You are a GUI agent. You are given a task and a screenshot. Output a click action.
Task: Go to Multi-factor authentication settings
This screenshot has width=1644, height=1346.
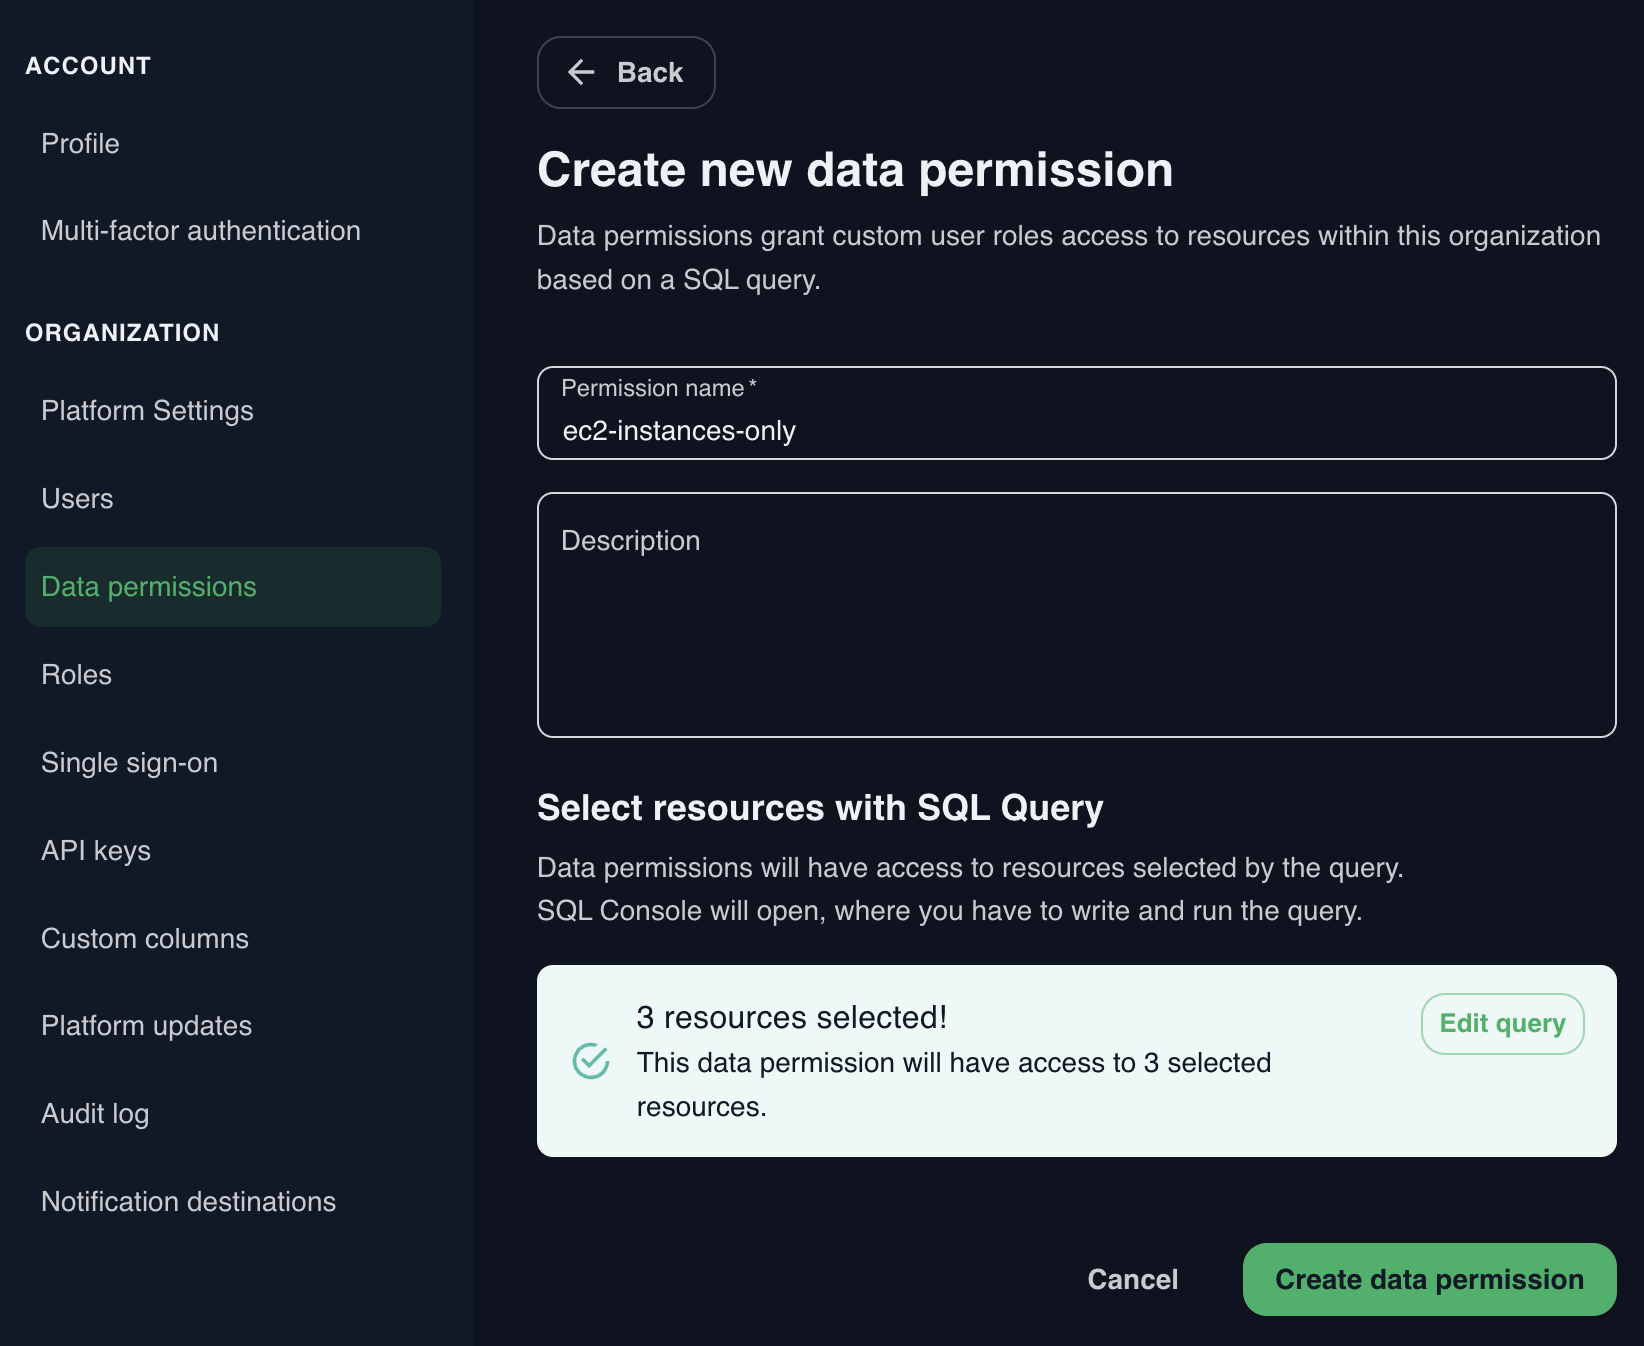click(x=200, y=231)
